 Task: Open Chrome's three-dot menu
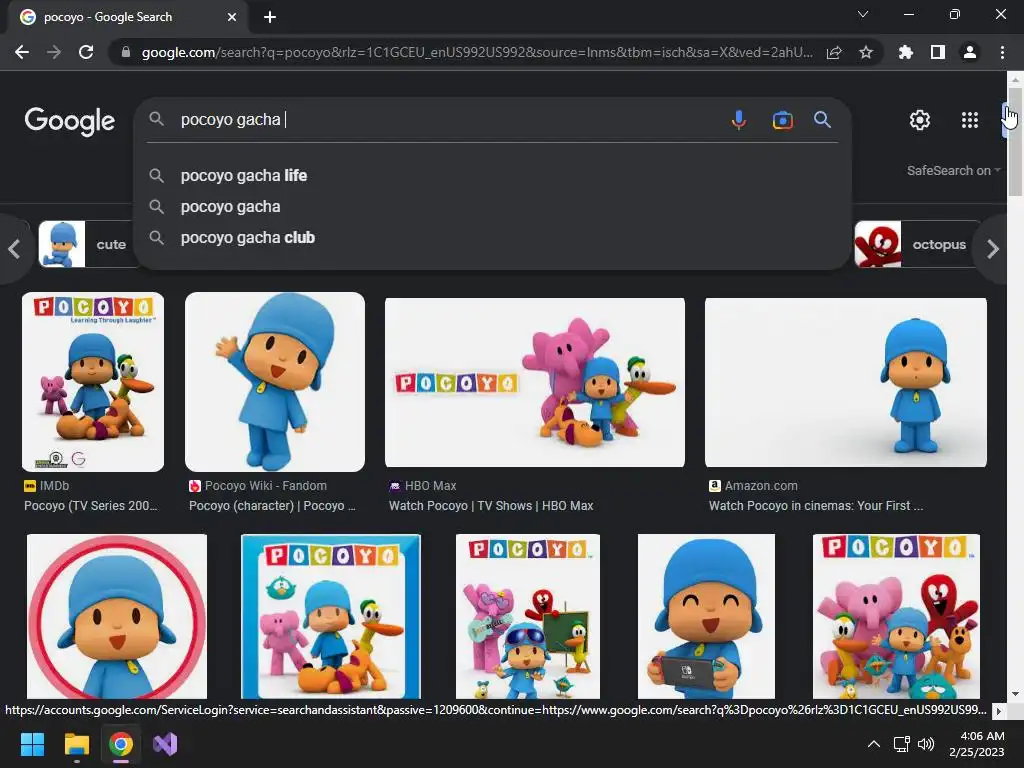tap(1002, 52)
